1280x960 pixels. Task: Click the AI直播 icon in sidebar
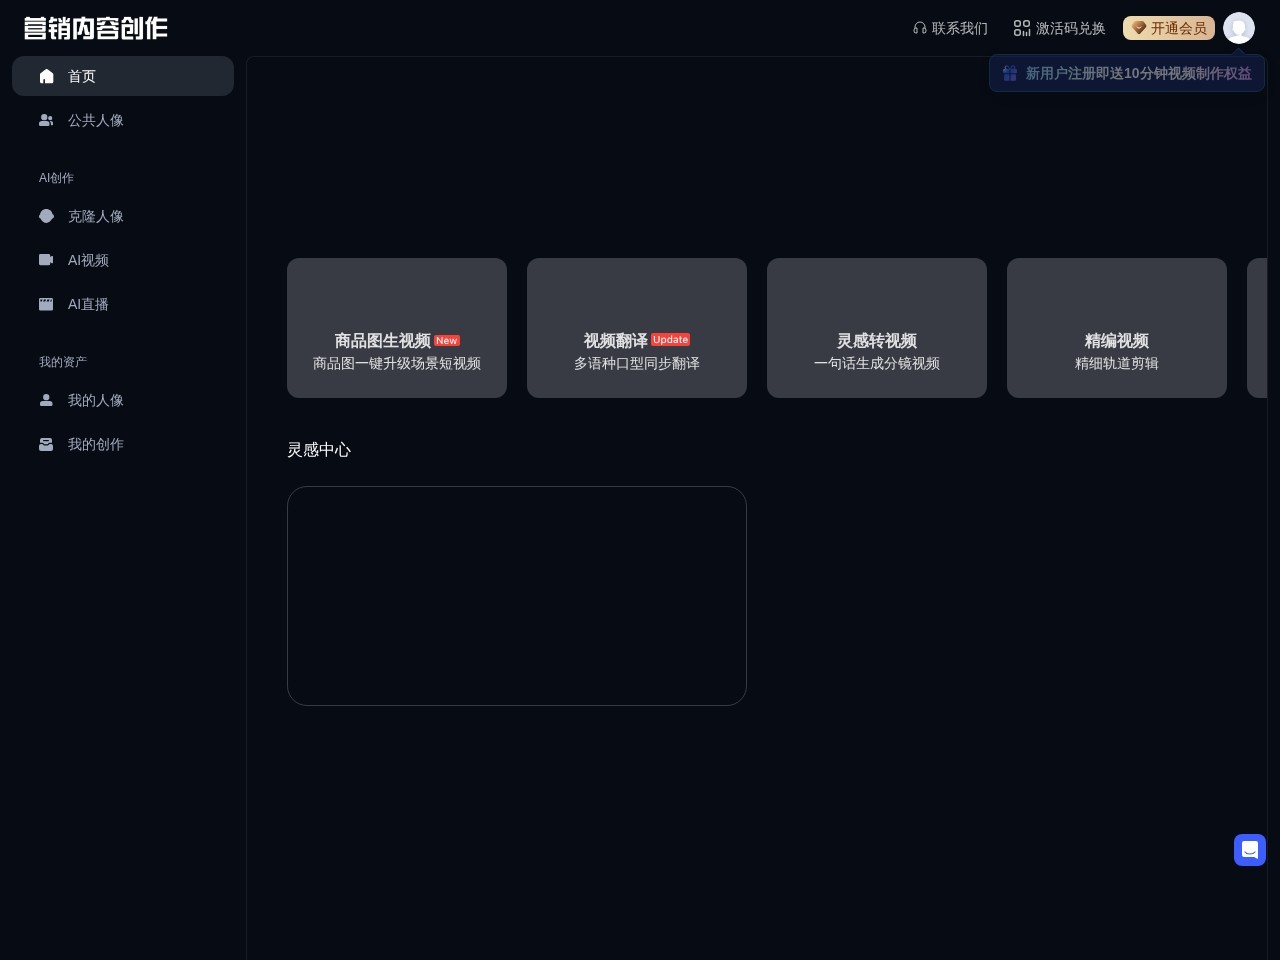coord(46,304)
